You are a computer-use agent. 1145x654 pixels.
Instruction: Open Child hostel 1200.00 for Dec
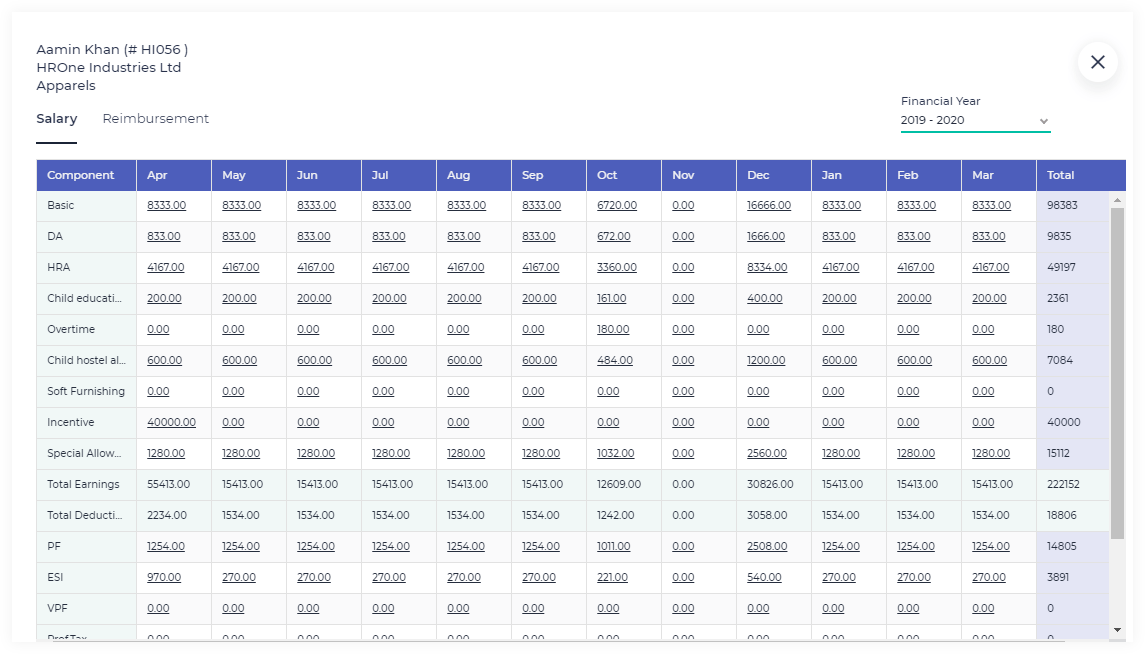point(766,361)
